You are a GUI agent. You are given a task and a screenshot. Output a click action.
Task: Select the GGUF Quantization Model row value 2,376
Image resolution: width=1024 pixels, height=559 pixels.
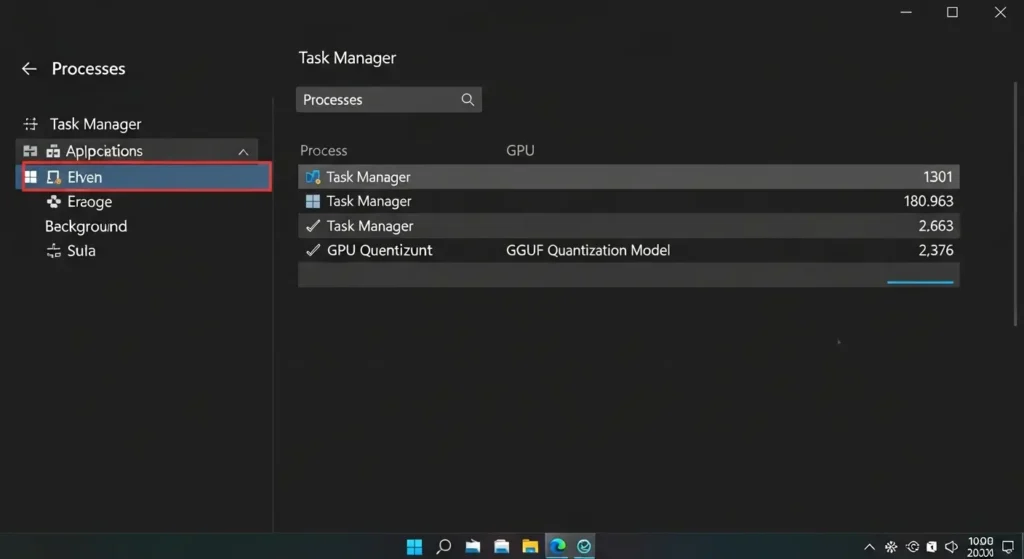pos(935,250)
